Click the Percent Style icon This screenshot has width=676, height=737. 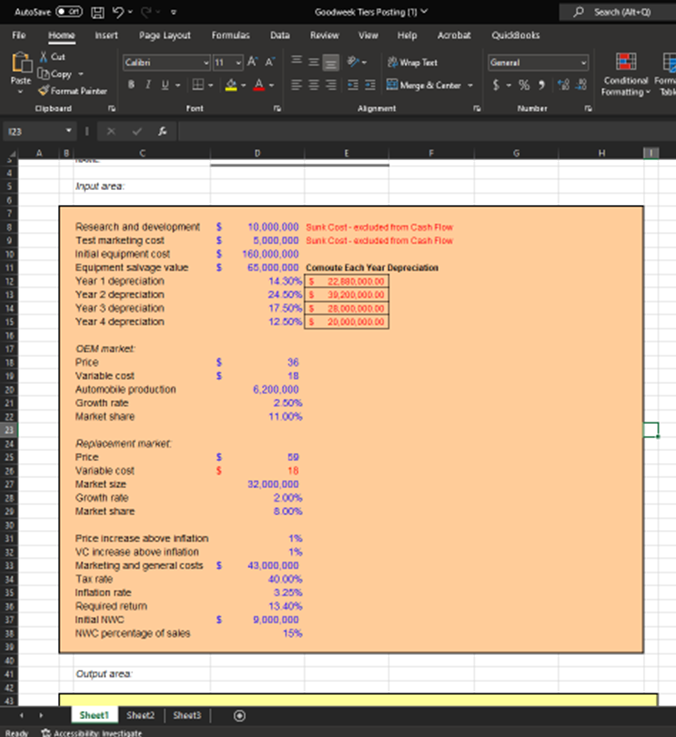(524, 85)
